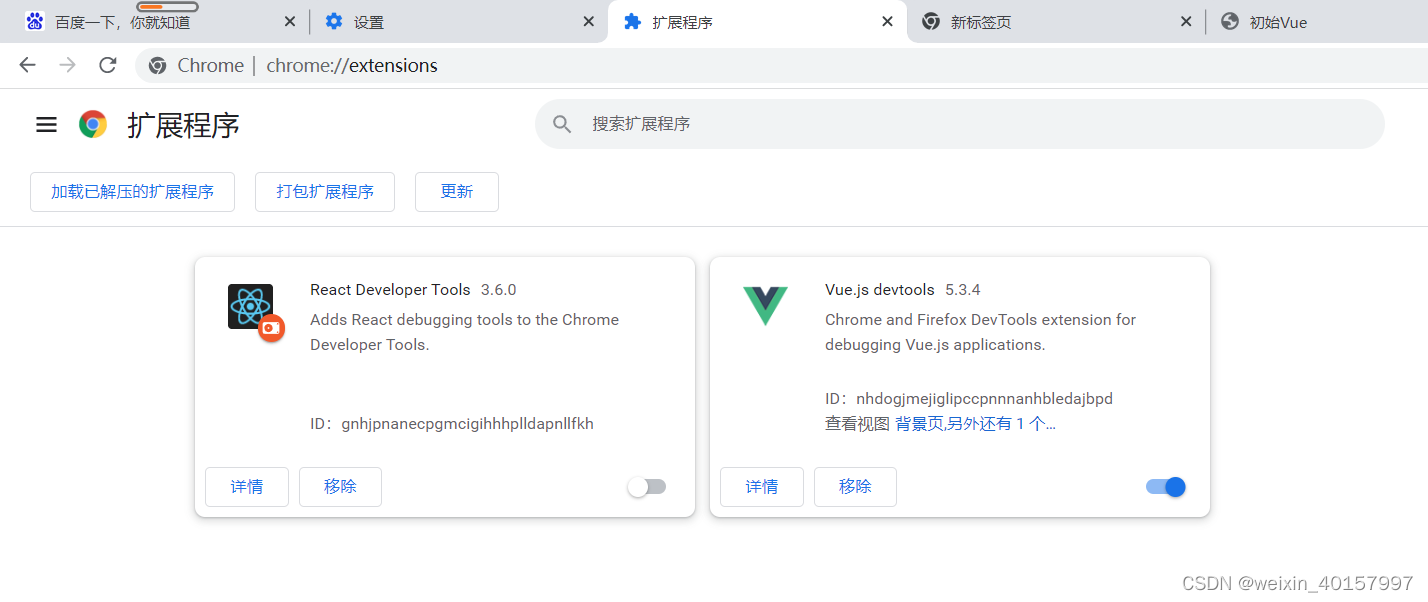
Task: Click the Vue.js devtools ID text
Action: tap(969, 399)
